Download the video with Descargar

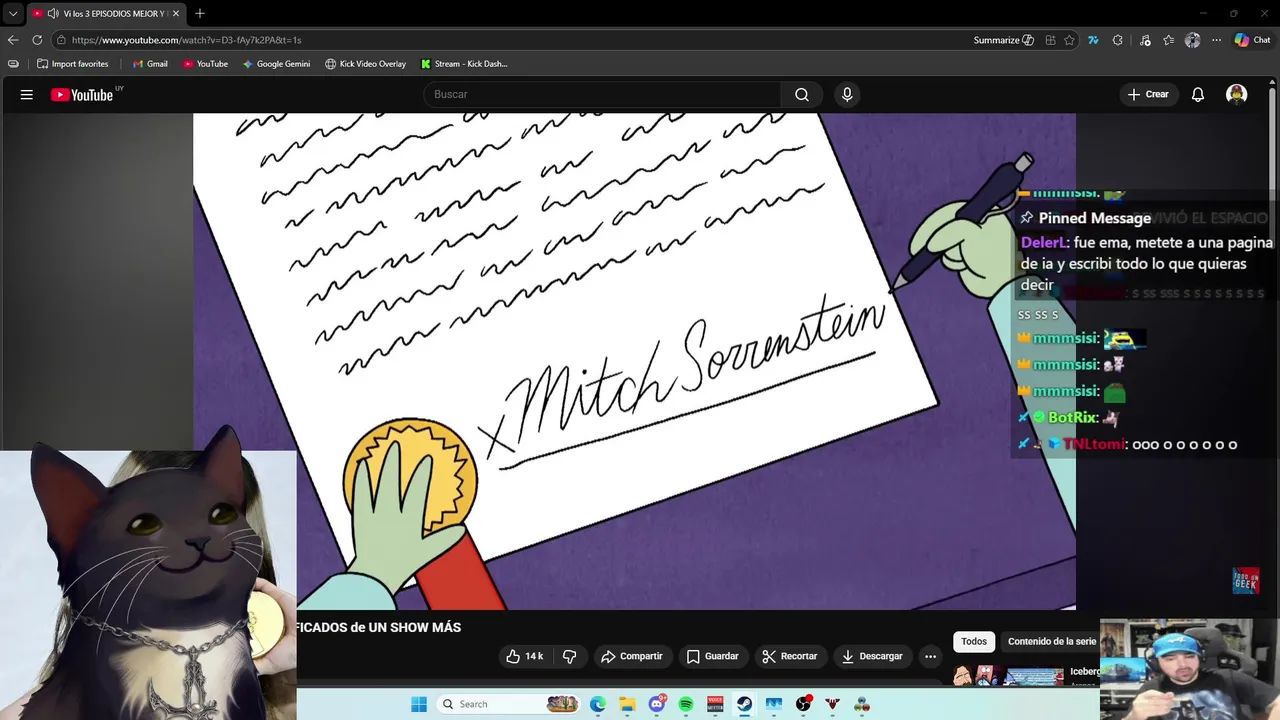[x=872, y=656]
